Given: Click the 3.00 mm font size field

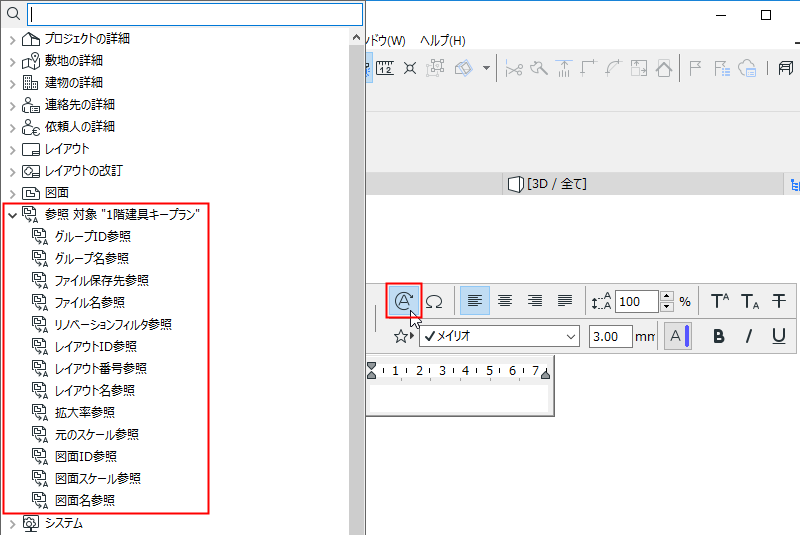Looking at the screenshot, I should [611, 337].
